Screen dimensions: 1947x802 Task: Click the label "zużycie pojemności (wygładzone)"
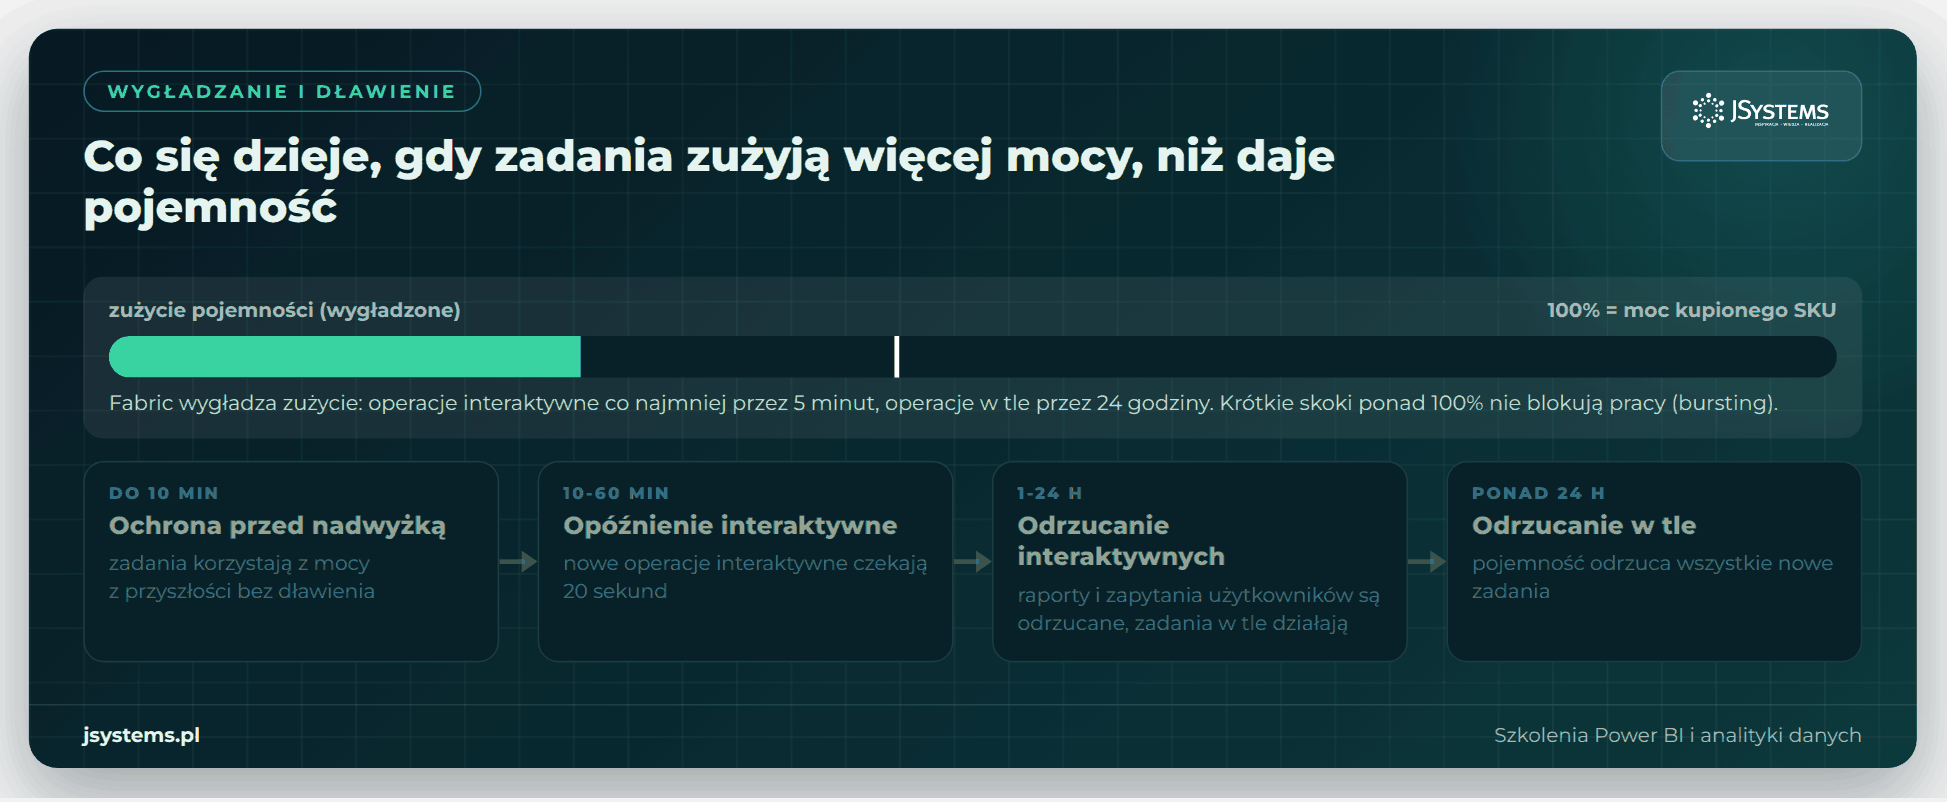point(285,310)
